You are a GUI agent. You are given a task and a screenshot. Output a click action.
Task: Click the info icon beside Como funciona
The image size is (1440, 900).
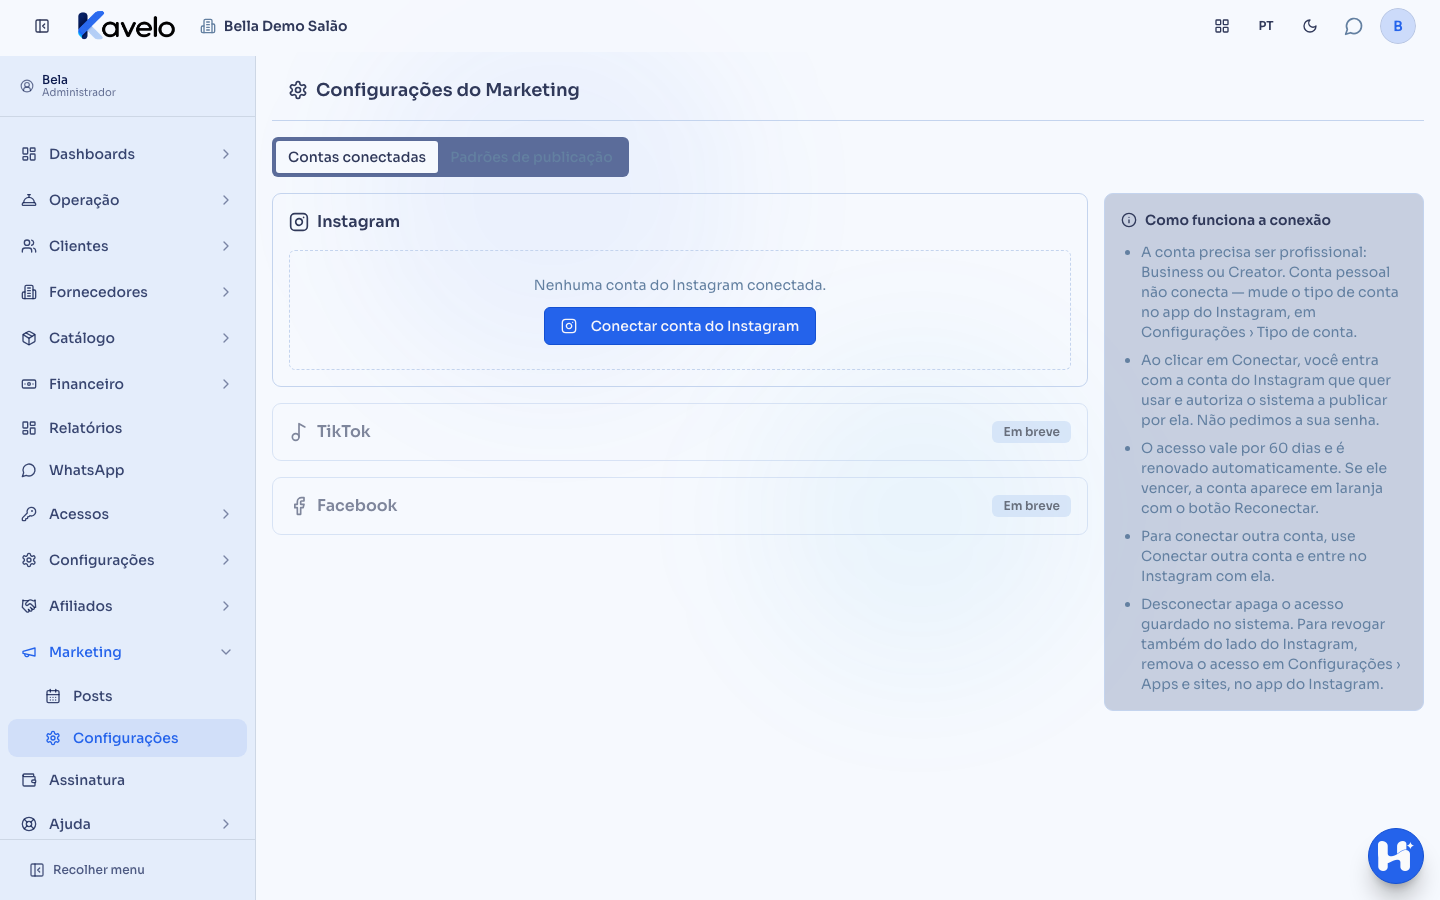point(1129,220)
